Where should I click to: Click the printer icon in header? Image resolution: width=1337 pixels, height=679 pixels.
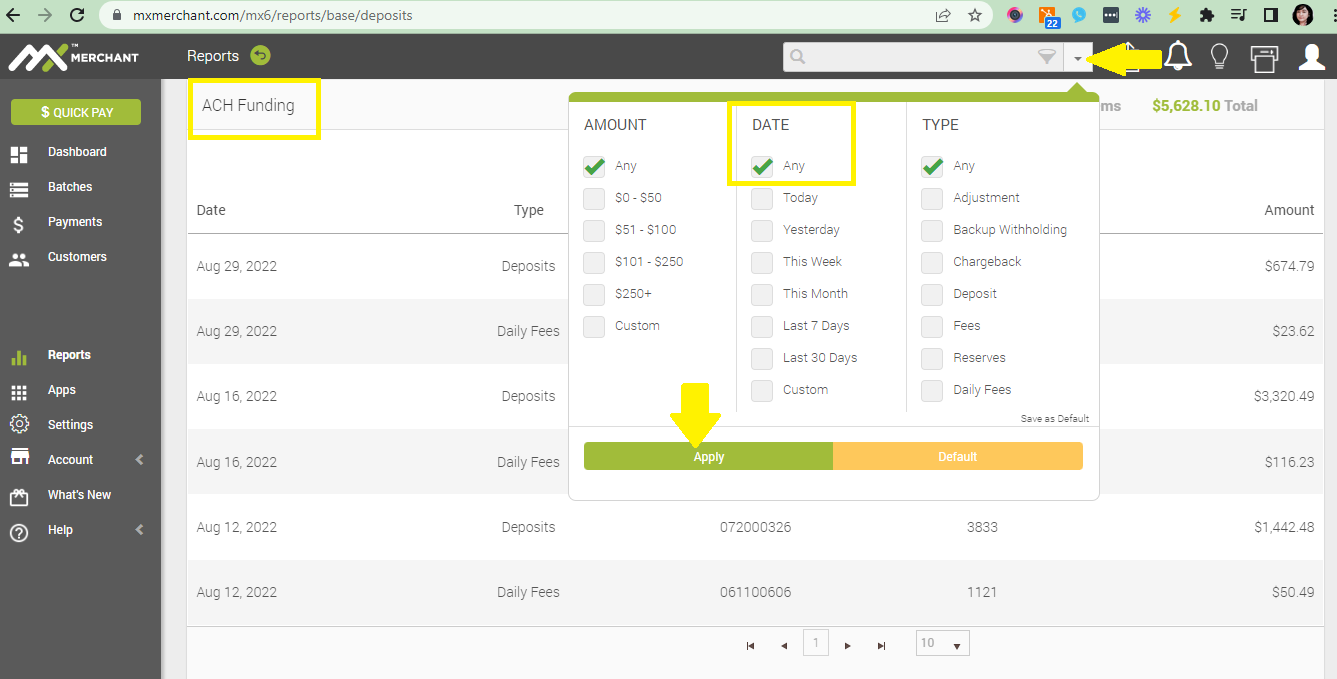tap(1264, 58)
